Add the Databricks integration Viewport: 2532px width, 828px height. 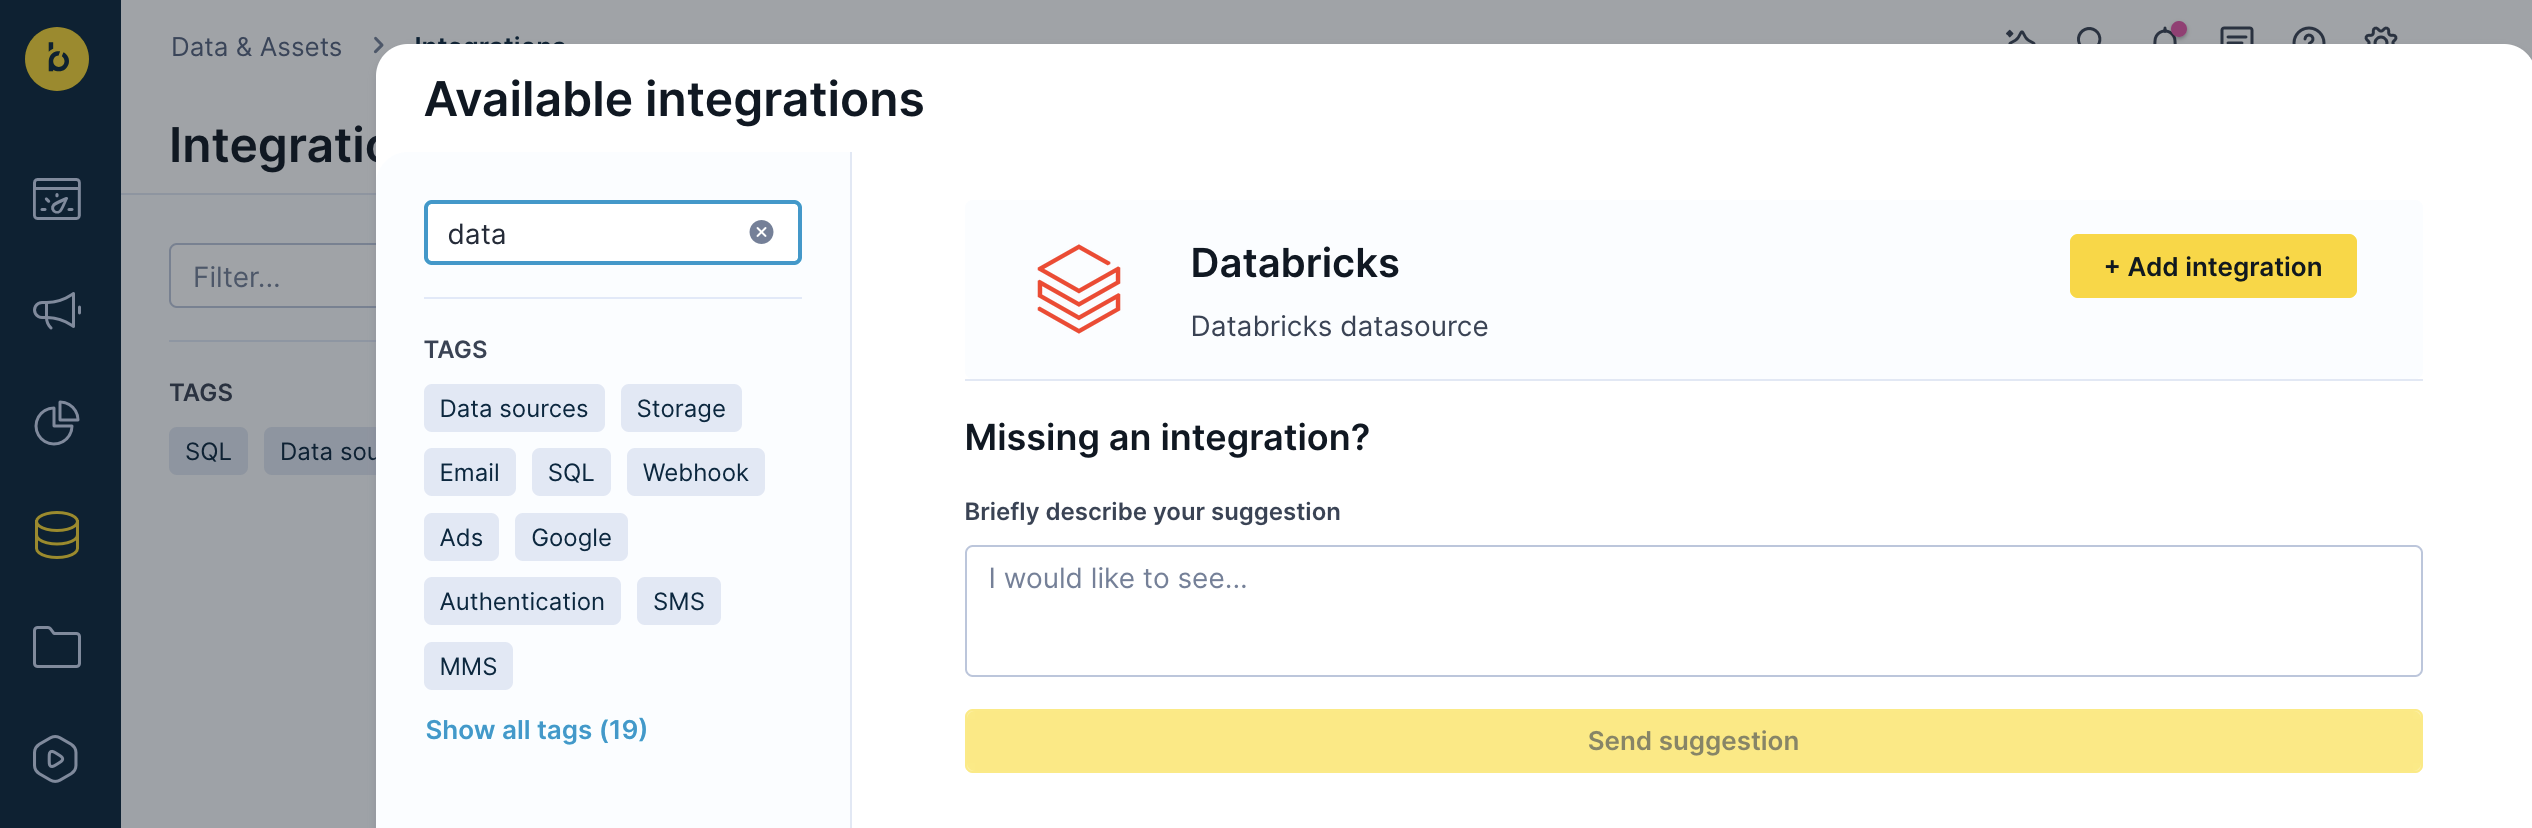click(2213, 266)
